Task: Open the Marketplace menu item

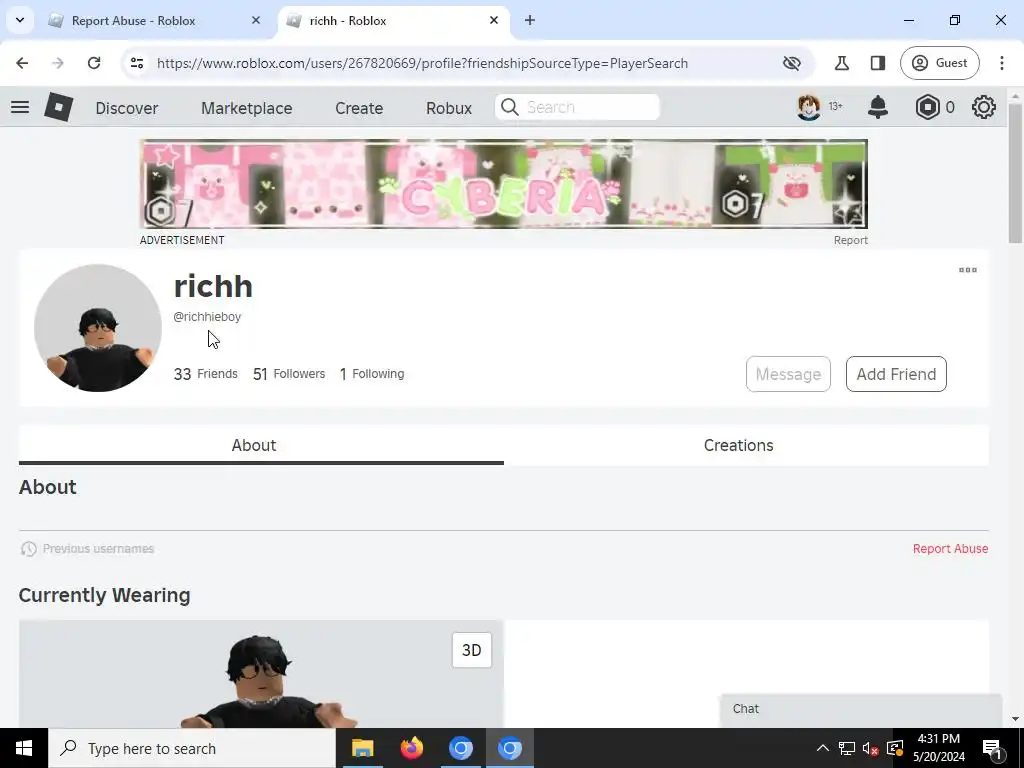Action: [247, 108]
